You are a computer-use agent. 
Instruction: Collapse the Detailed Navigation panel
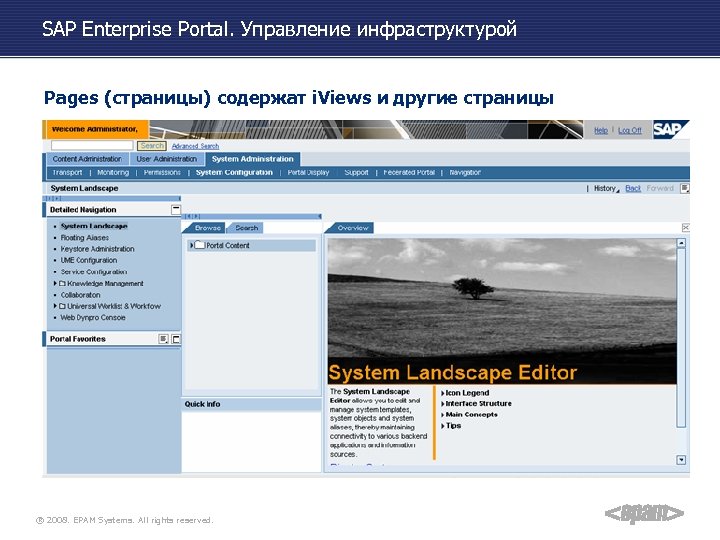tap(175, 209)
